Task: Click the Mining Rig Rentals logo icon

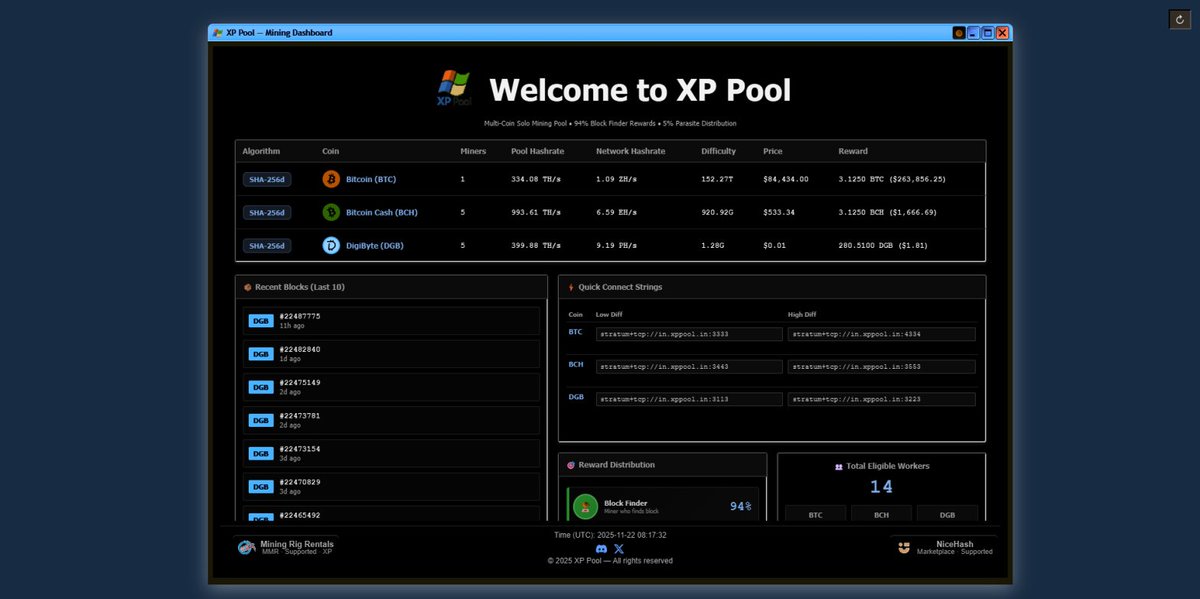Action: tap(246, 547)
